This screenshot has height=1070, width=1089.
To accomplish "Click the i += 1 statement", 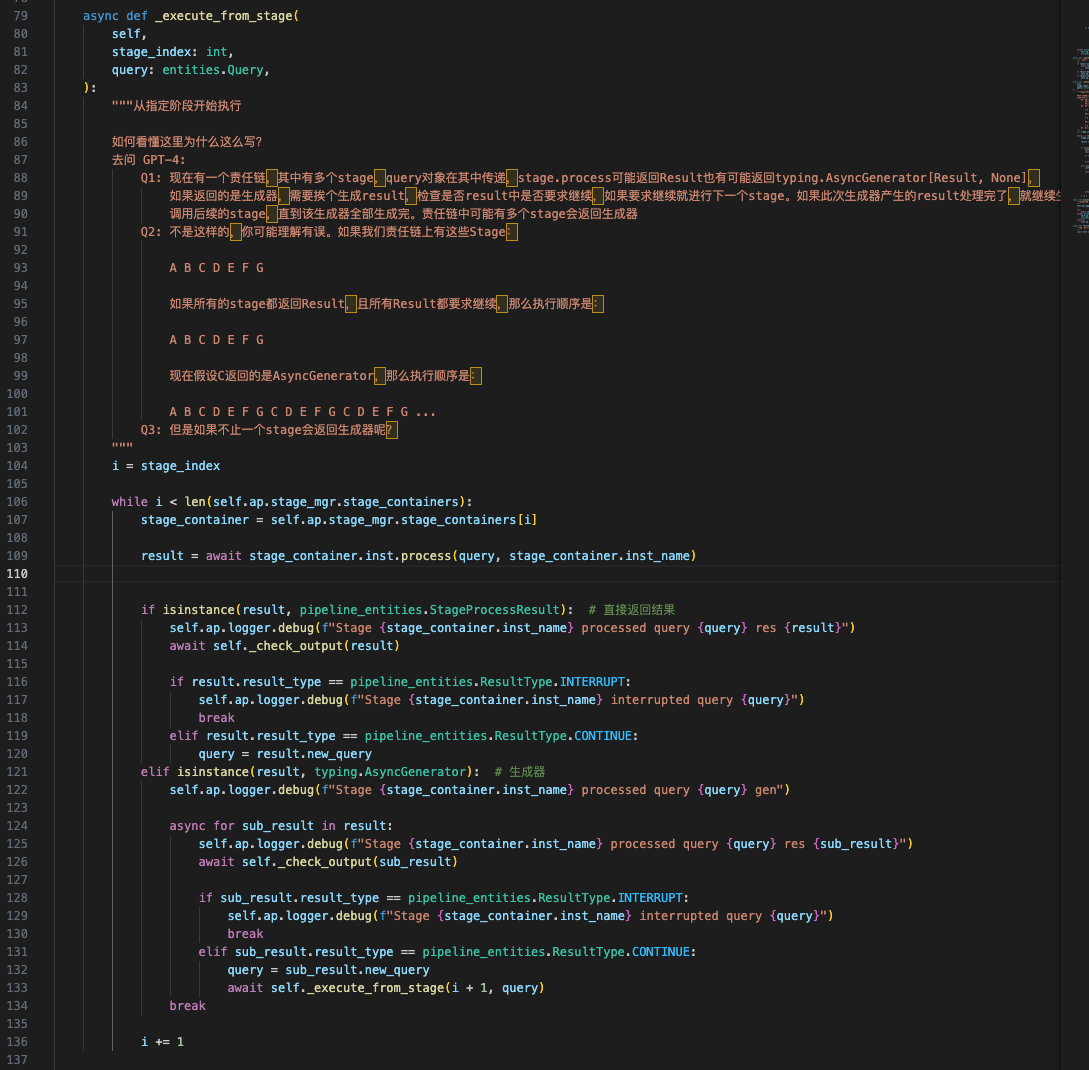I will click(162, 1042).
